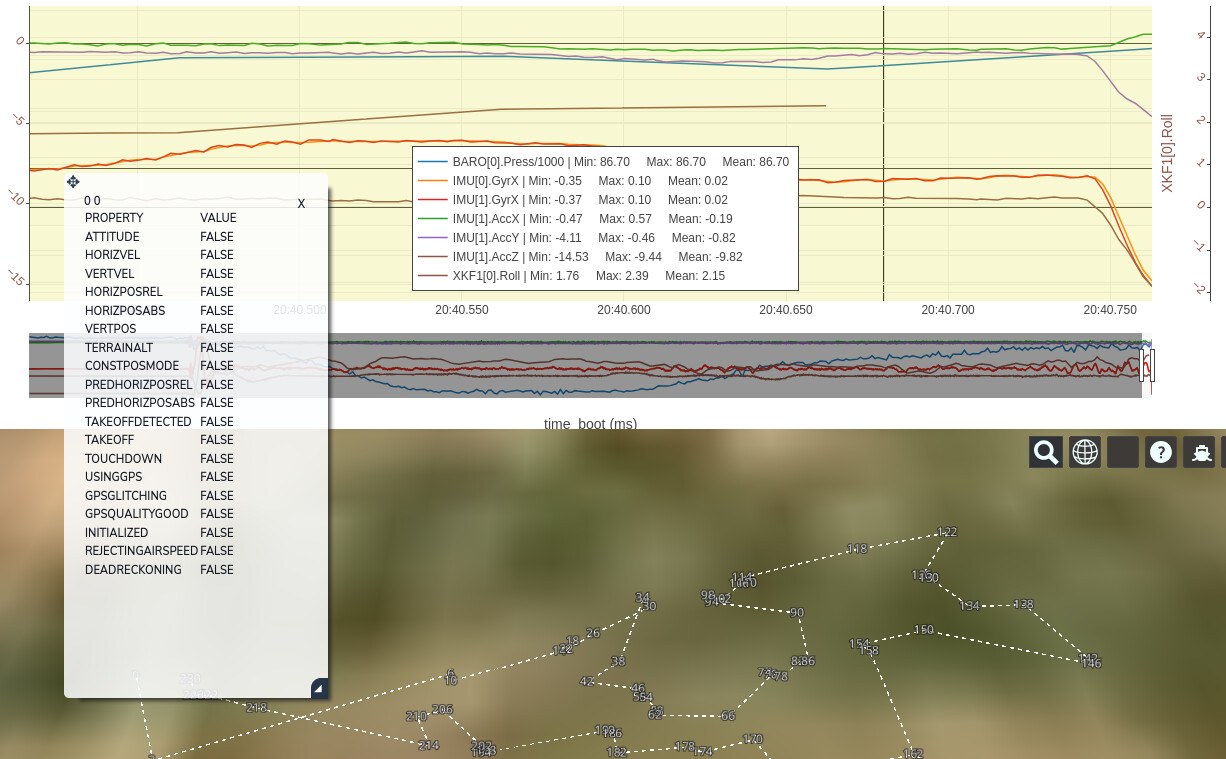
Task: Open the globe map-layer icon
Action: (x=1085, y=452)
